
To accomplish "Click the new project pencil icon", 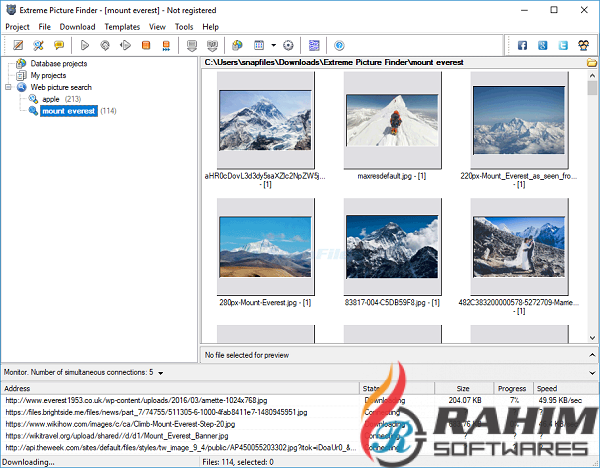I will click(x=17, y=45).
